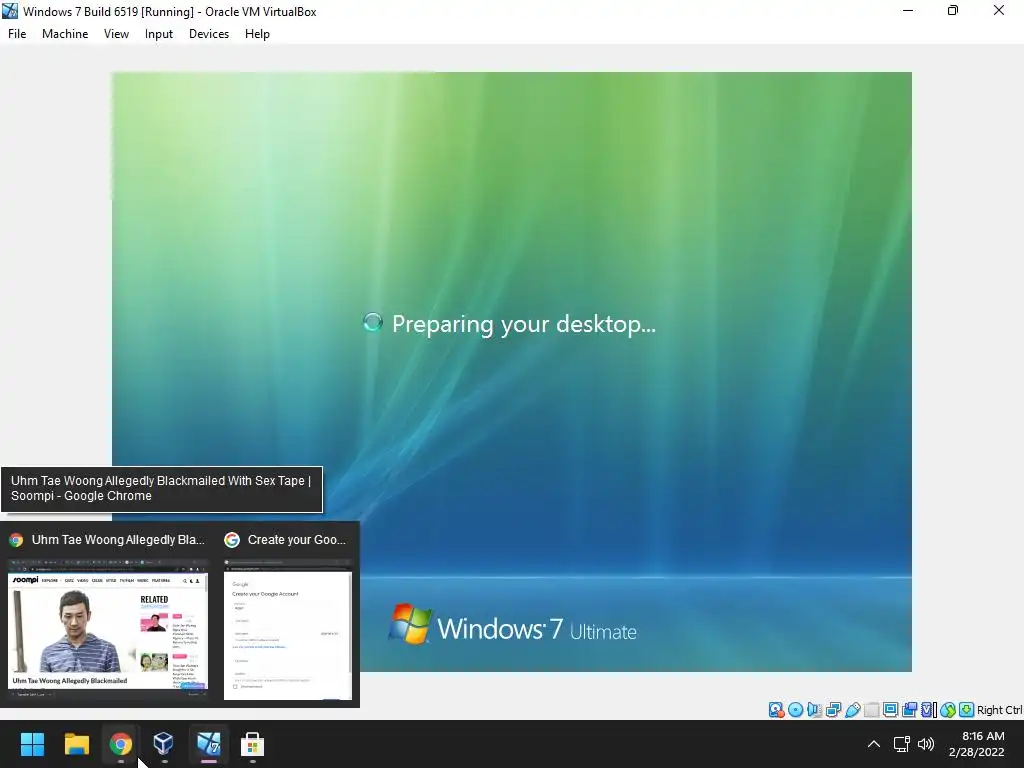Click the Uhm Tae Woong preview title

pyautogui.click(x=118, y=540)
